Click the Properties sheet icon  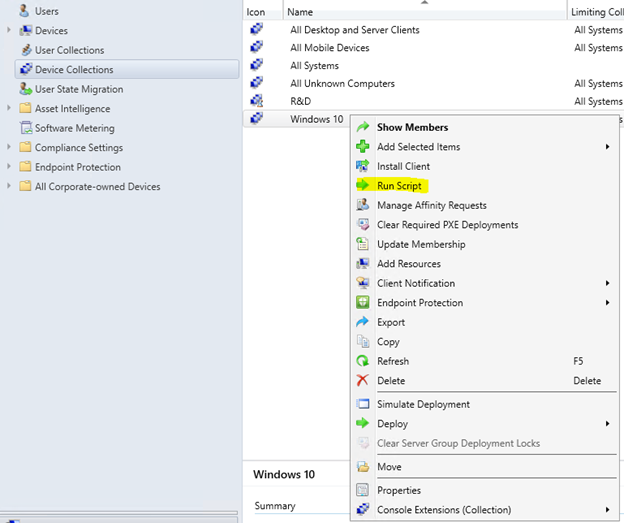coord(363,490)
